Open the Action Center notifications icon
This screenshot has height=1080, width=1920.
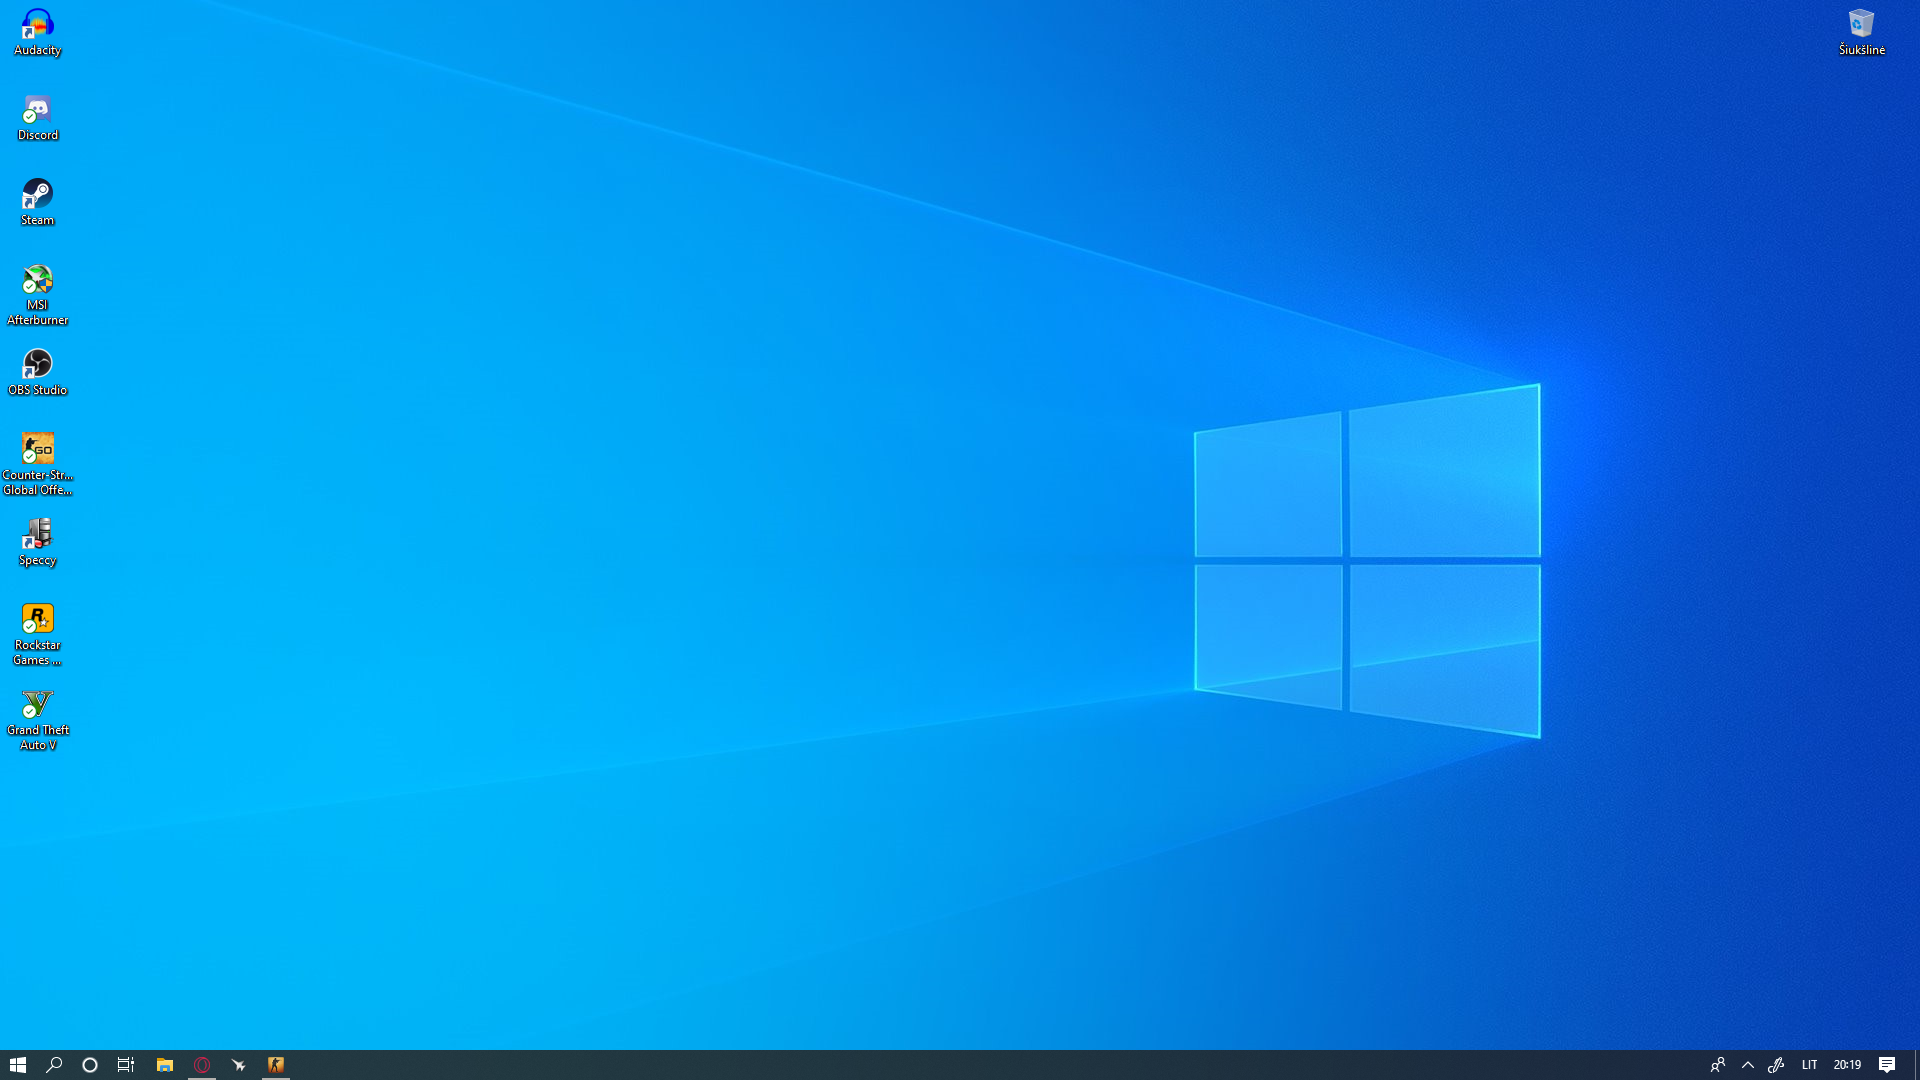[x=1887, y=1065]
